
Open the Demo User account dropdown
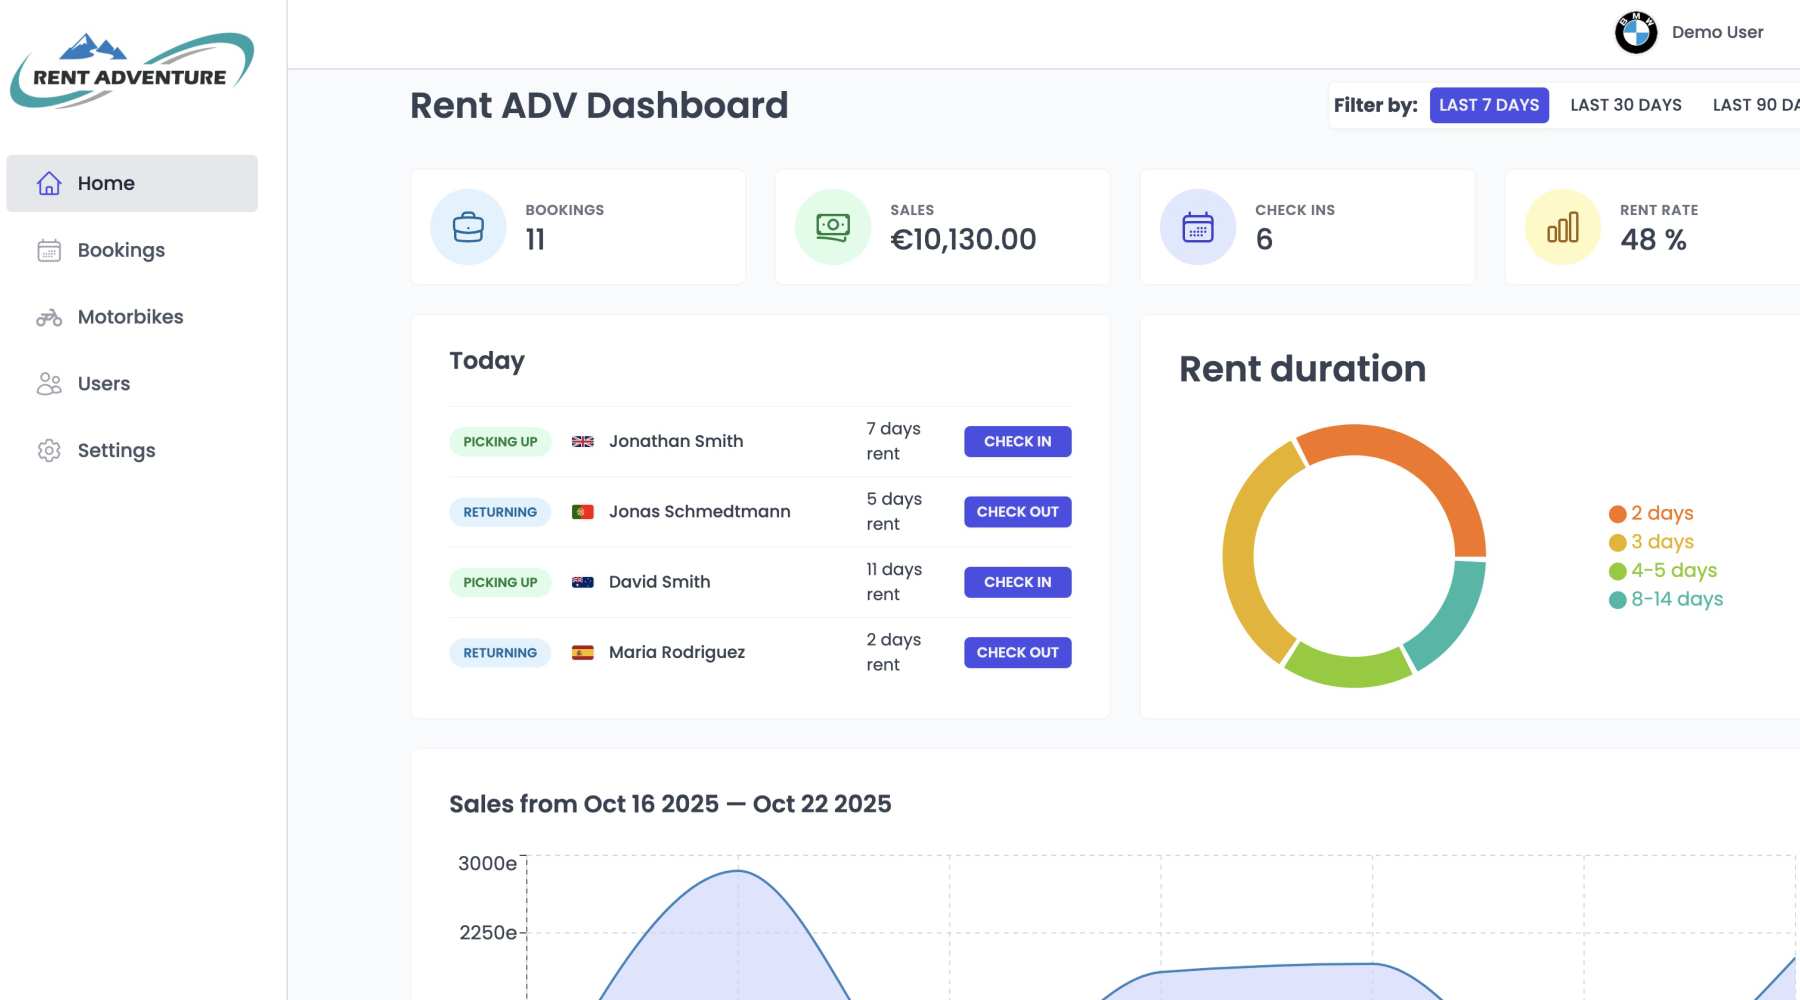point(1718,31)
